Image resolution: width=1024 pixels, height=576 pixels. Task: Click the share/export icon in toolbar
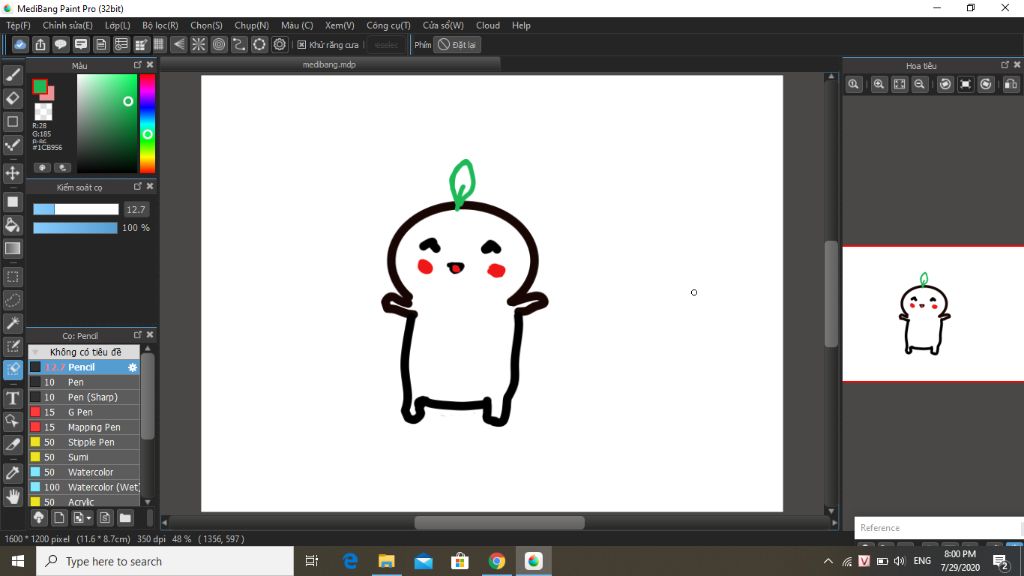[40, 44]
